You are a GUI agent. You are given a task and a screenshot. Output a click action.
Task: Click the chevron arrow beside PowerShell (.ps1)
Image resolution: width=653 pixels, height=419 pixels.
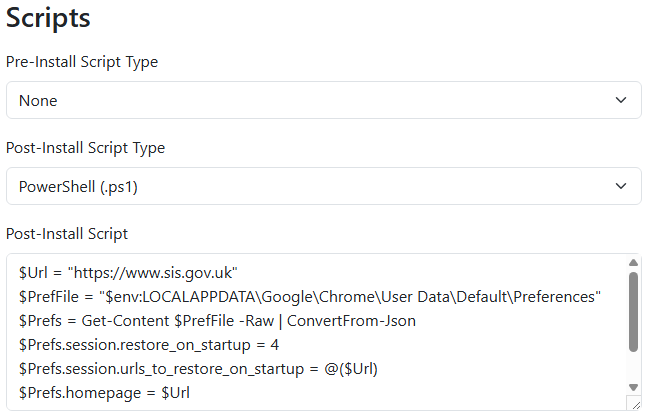pos(621,186)
